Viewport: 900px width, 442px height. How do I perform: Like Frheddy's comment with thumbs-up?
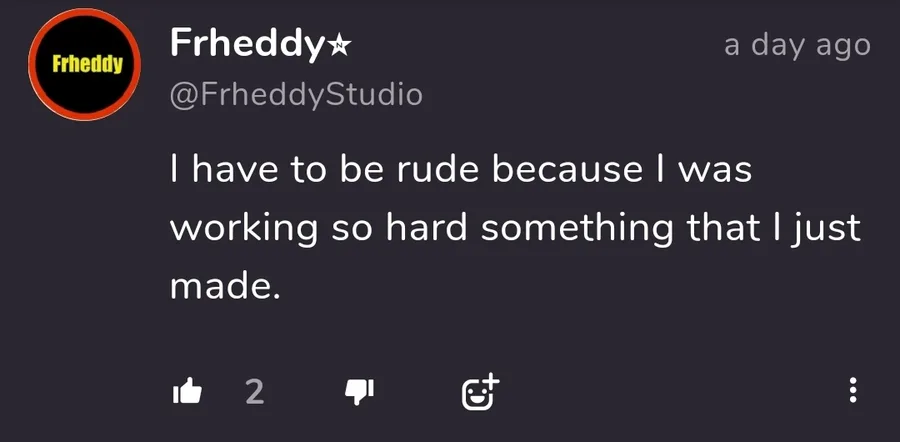click(x=187, y=391)
